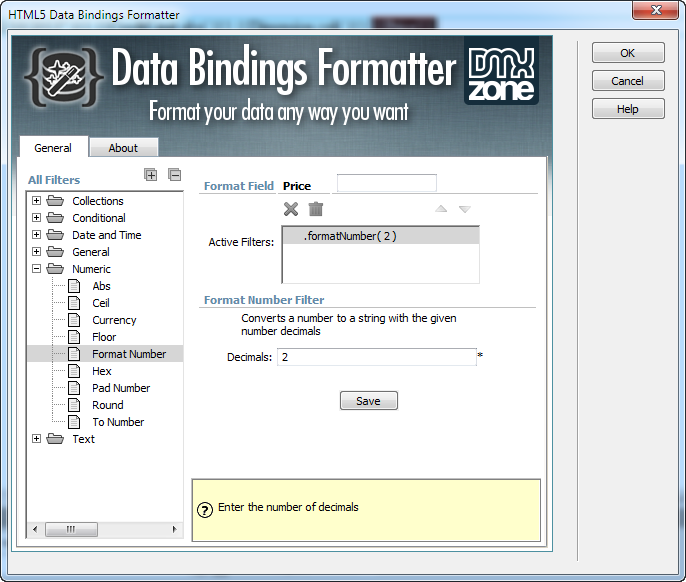
Task: Click the X remove filter icon
Action: click(291, 209)
